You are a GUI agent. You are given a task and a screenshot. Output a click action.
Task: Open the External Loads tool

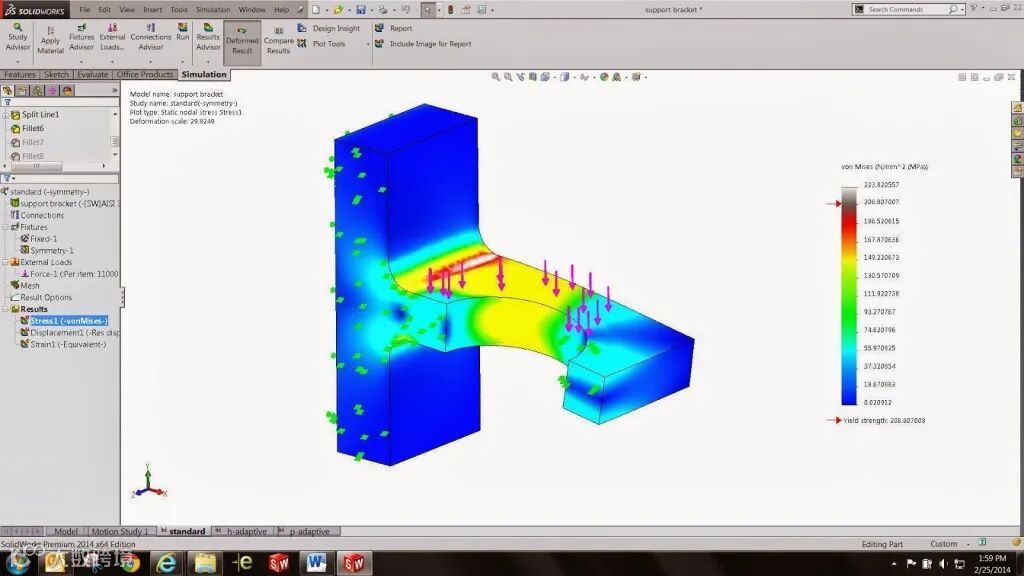pyautogui.click(x=112, y=37)
